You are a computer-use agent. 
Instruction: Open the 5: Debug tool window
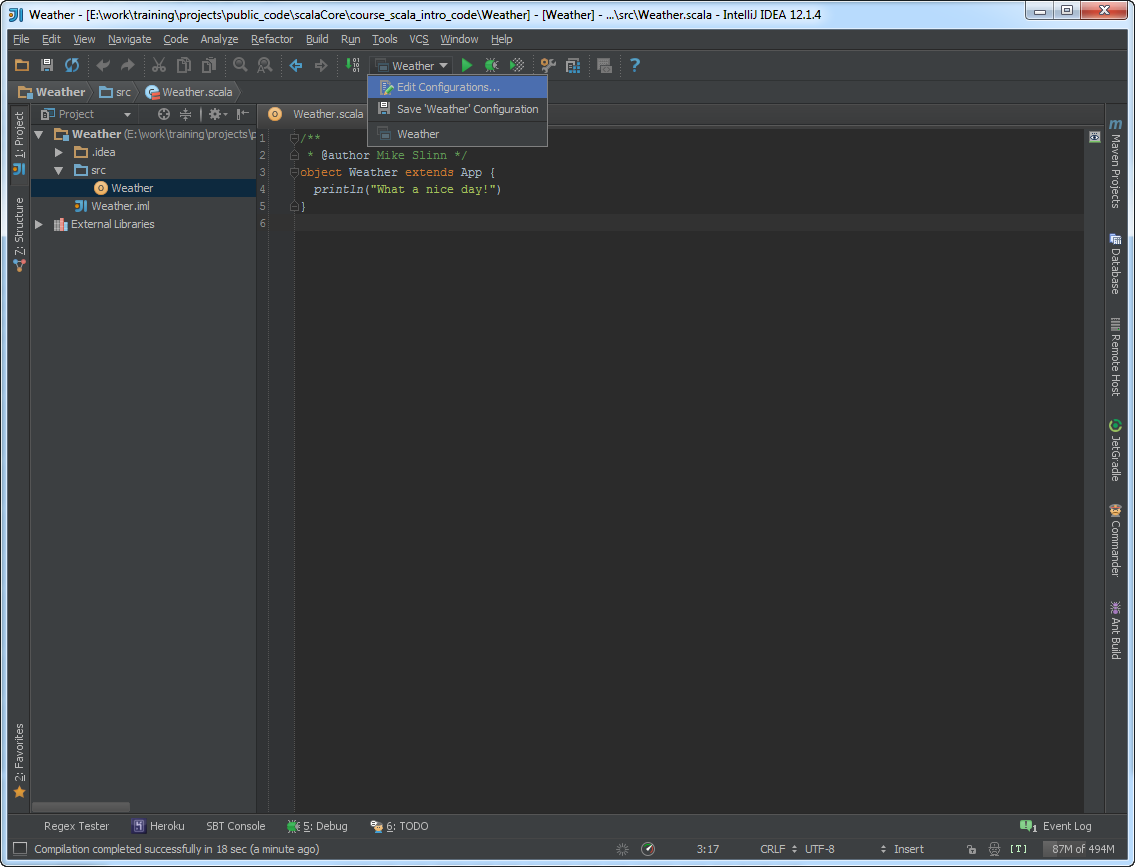coord(317,826)
